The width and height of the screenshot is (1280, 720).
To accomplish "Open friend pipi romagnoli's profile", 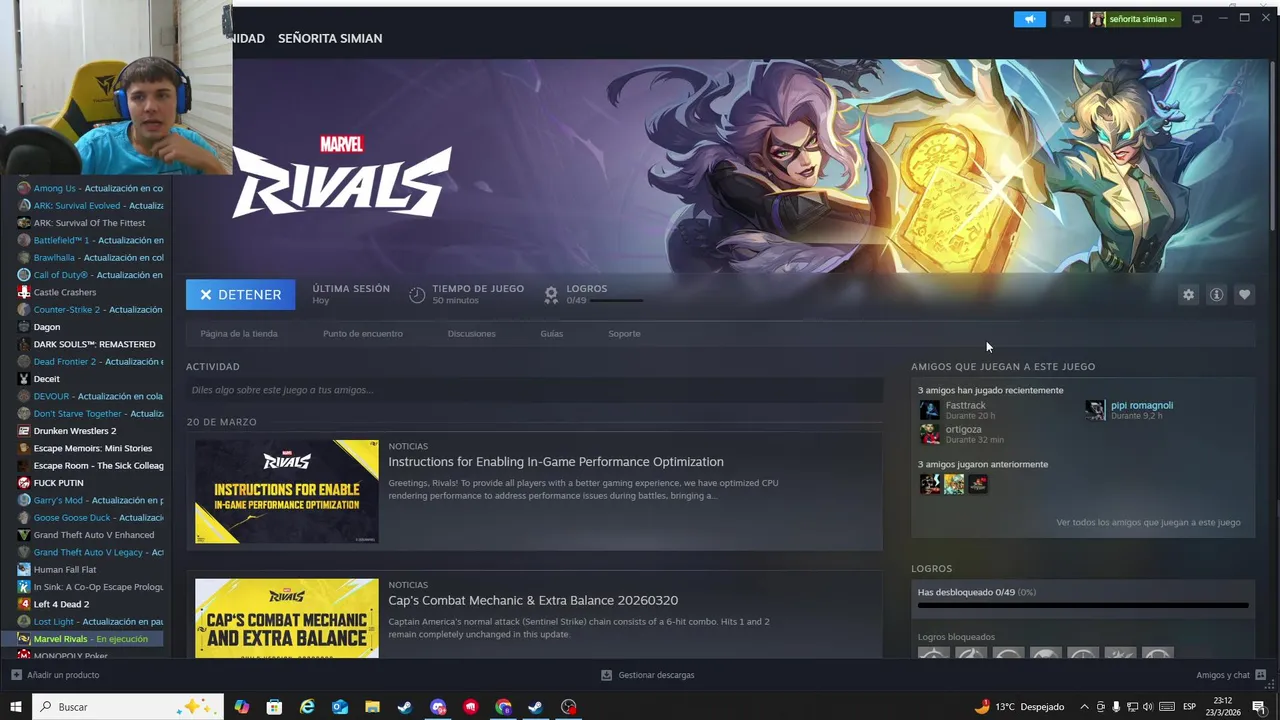I will [1142, 405].
